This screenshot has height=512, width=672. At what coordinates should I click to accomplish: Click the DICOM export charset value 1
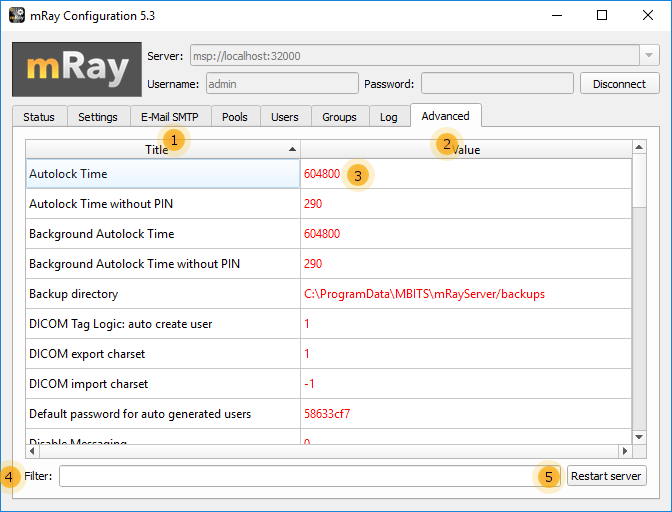click(x=307, y=353)
